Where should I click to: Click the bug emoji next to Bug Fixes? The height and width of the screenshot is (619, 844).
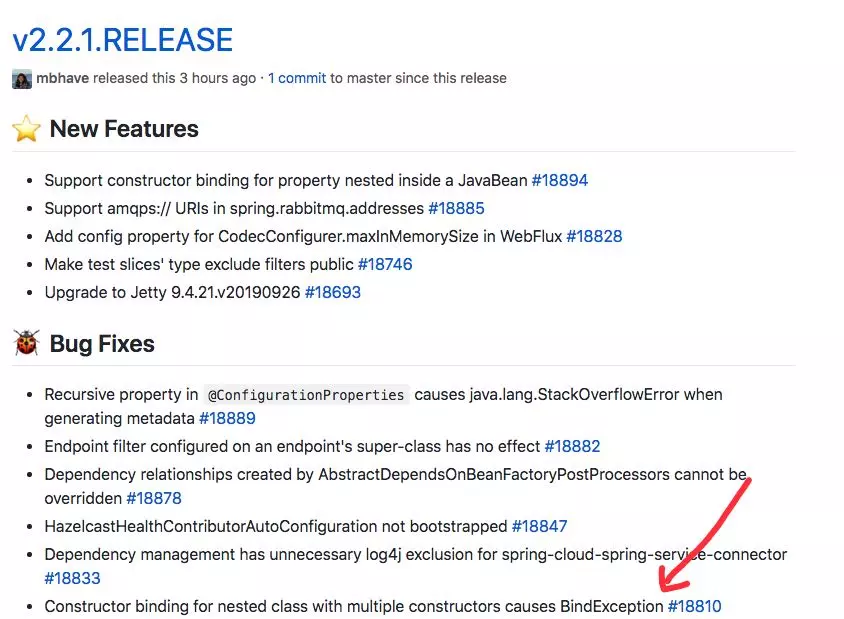(26, 343)
